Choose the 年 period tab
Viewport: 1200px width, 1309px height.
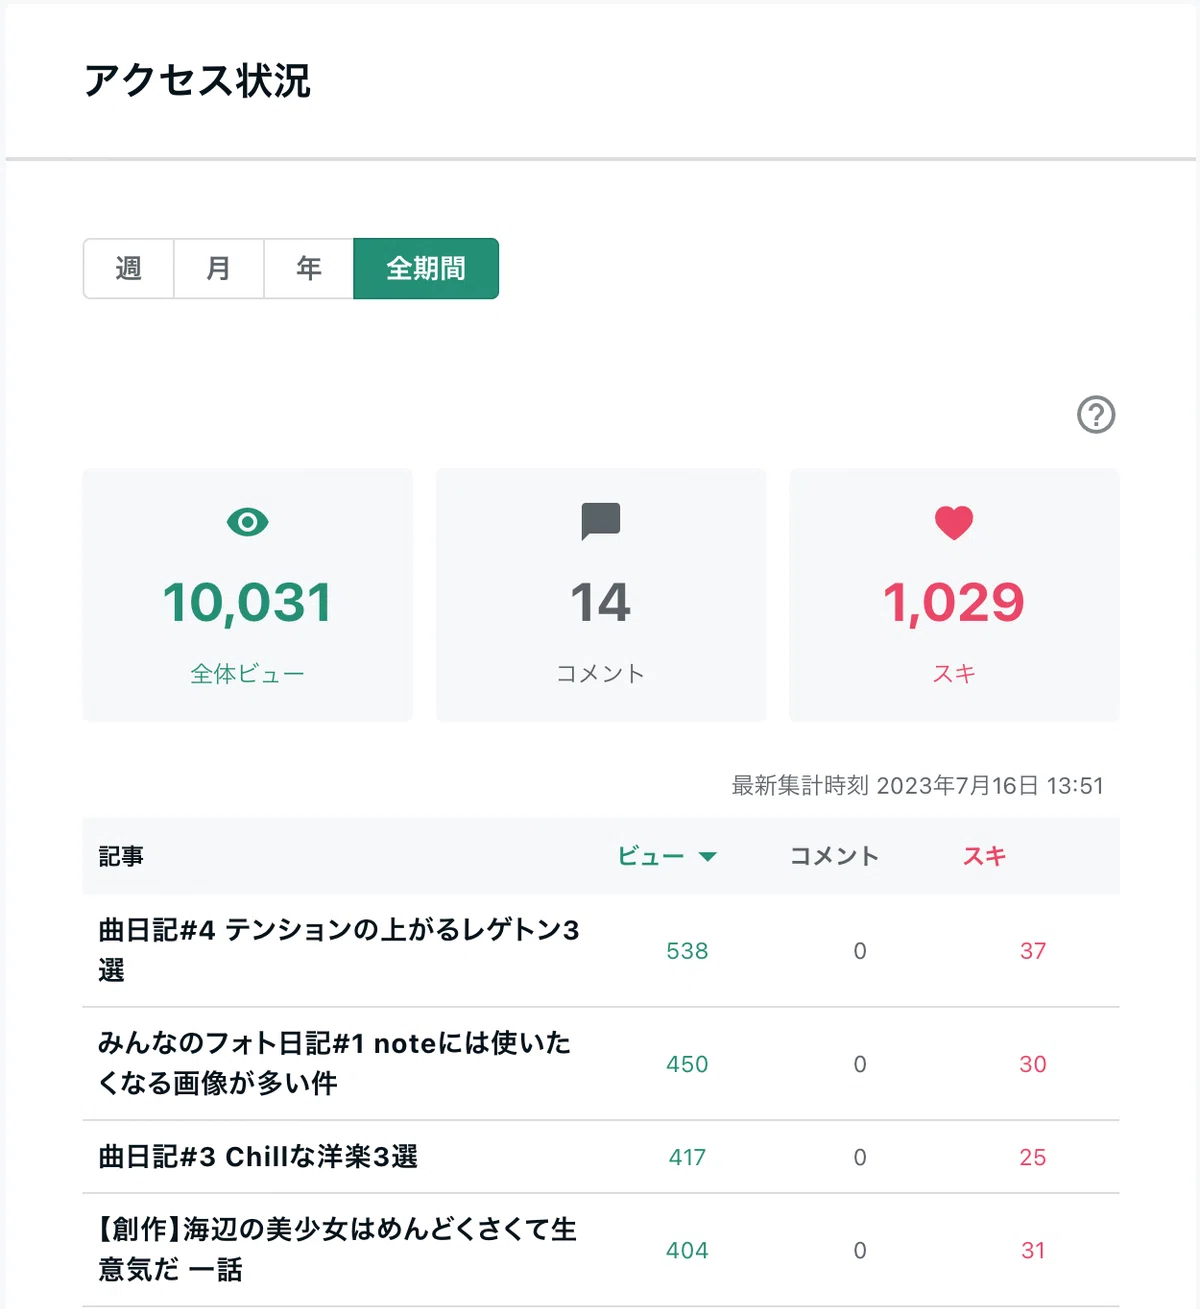[309, 268]
